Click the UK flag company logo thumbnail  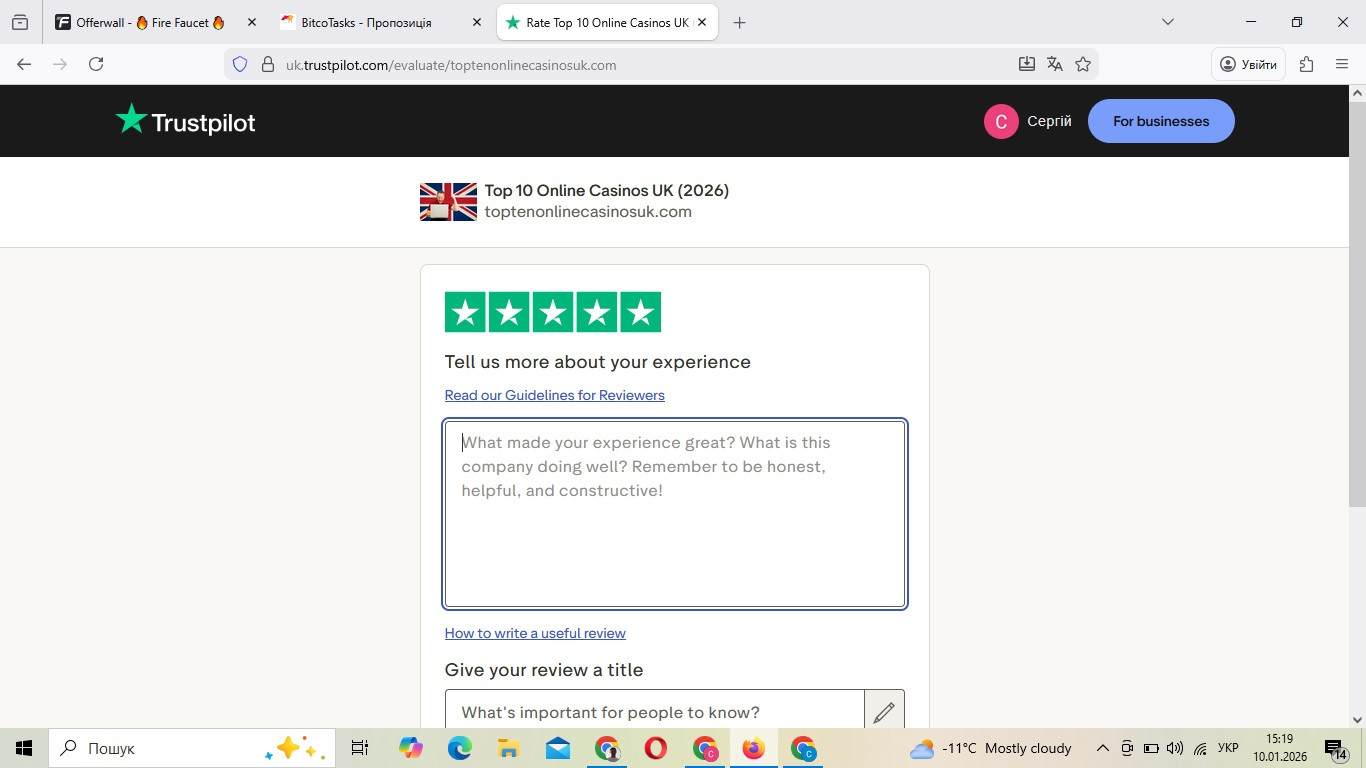pos(448,201)
